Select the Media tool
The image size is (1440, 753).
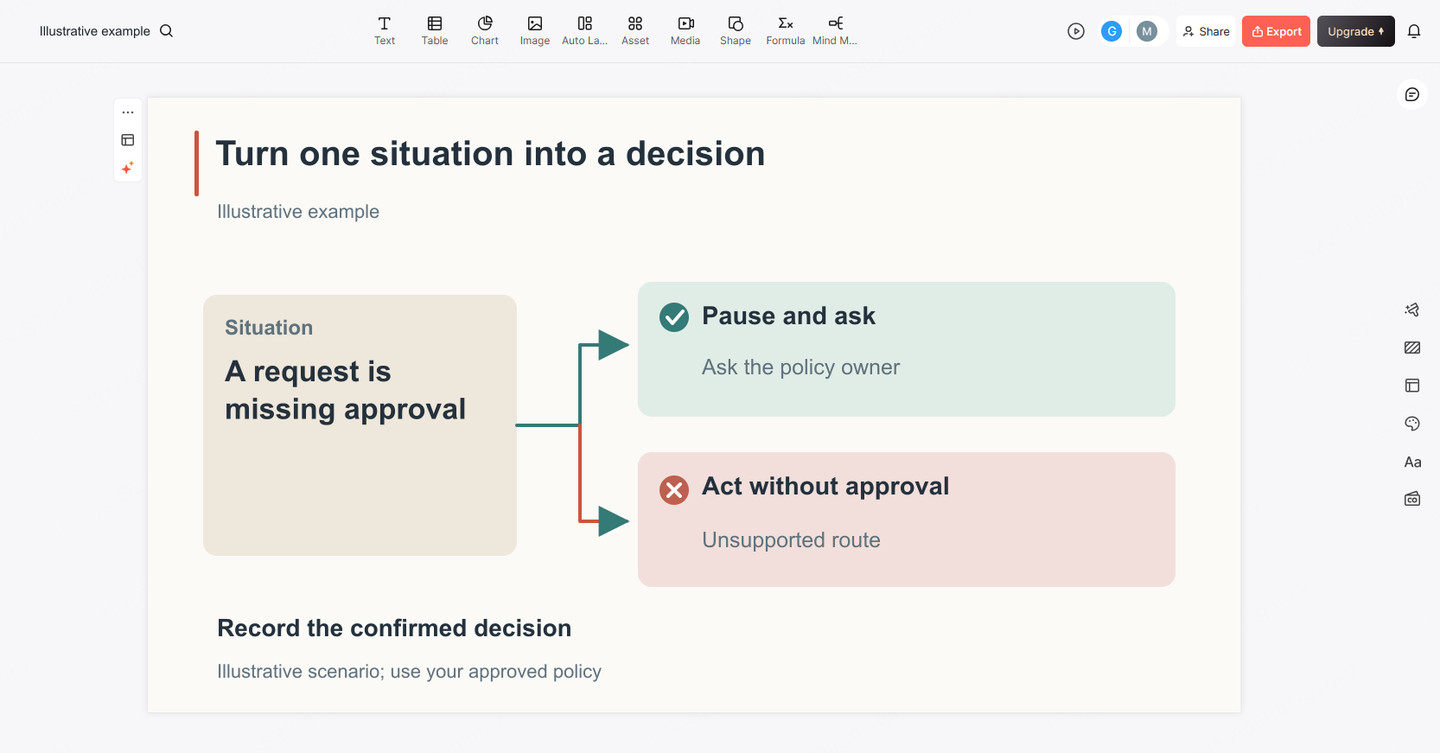(685, 30)
